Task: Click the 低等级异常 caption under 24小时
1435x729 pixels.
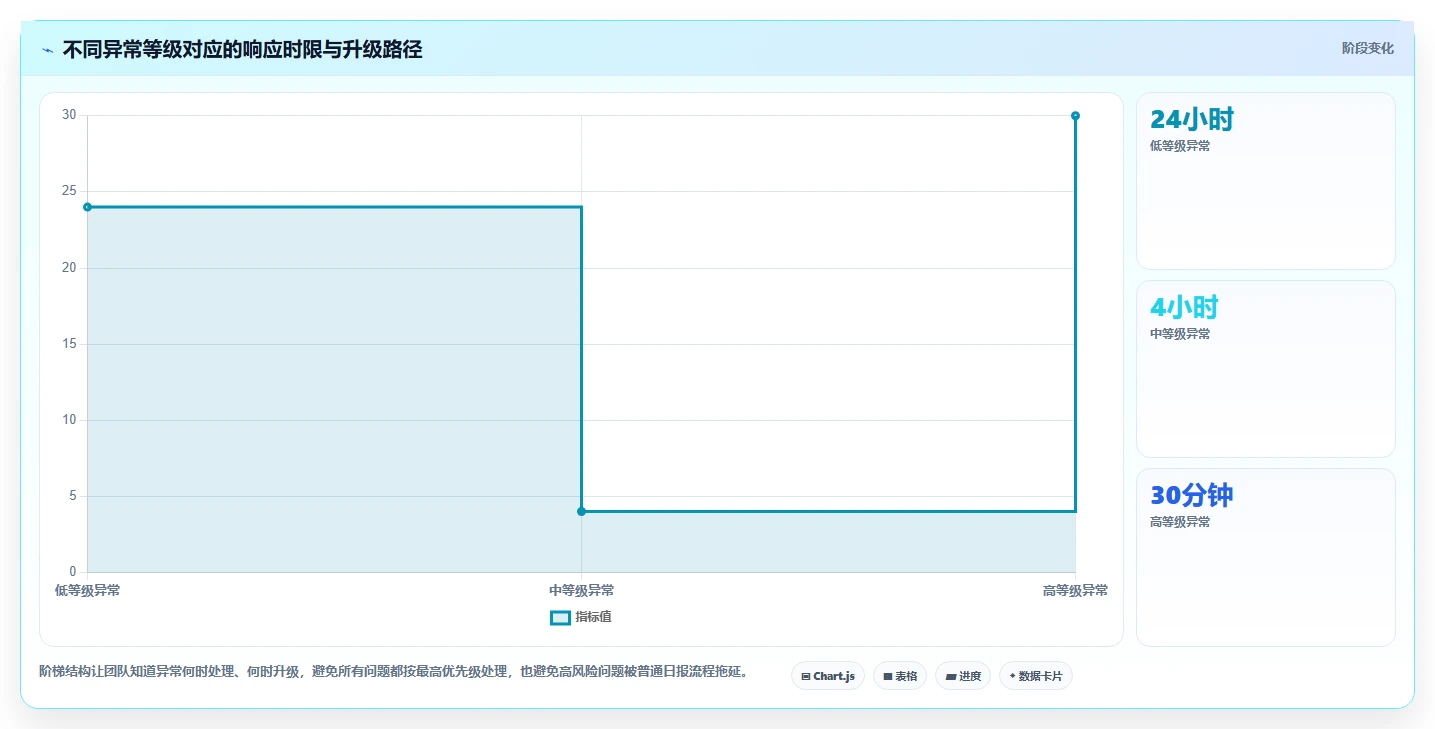Action: coord(1180,146)
